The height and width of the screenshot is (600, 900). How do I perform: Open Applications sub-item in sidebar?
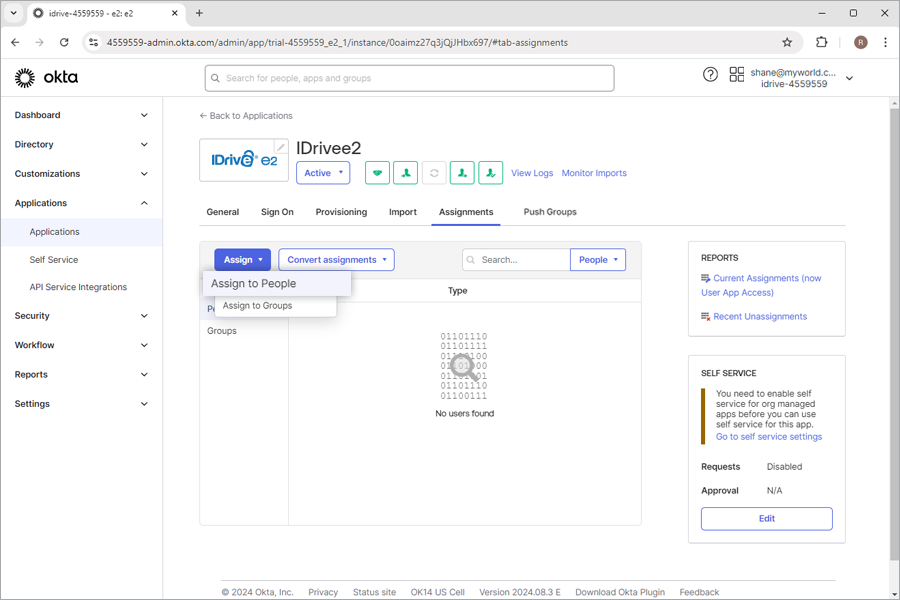click(82, 232)
